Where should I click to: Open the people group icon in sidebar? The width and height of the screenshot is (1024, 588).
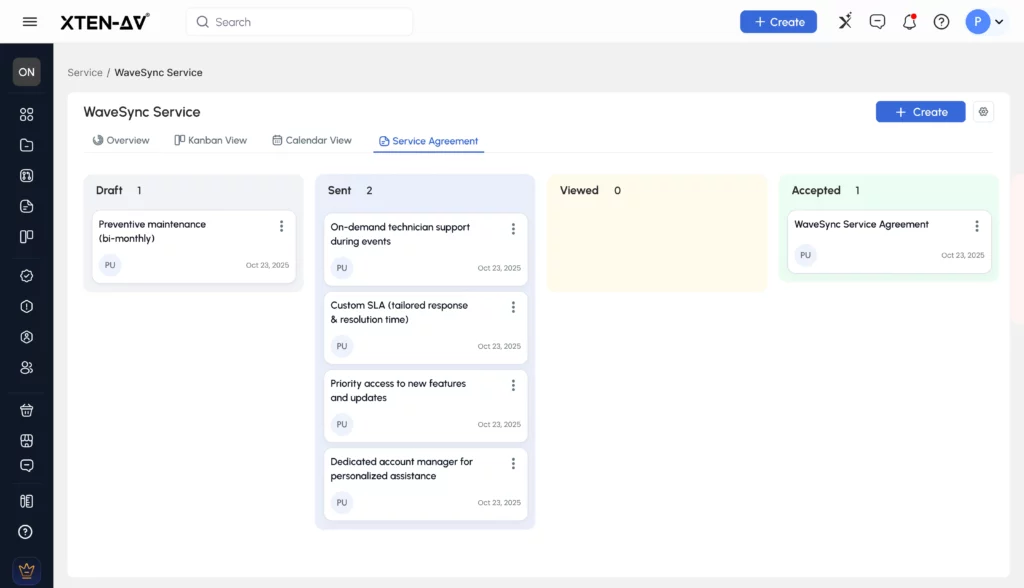point(27,368)
